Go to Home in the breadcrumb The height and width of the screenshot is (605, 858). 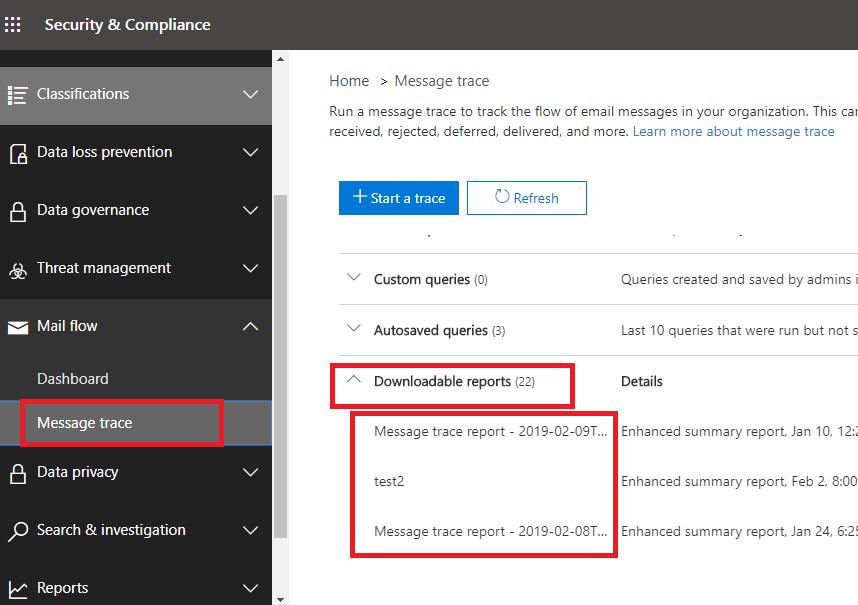point(349,81)
